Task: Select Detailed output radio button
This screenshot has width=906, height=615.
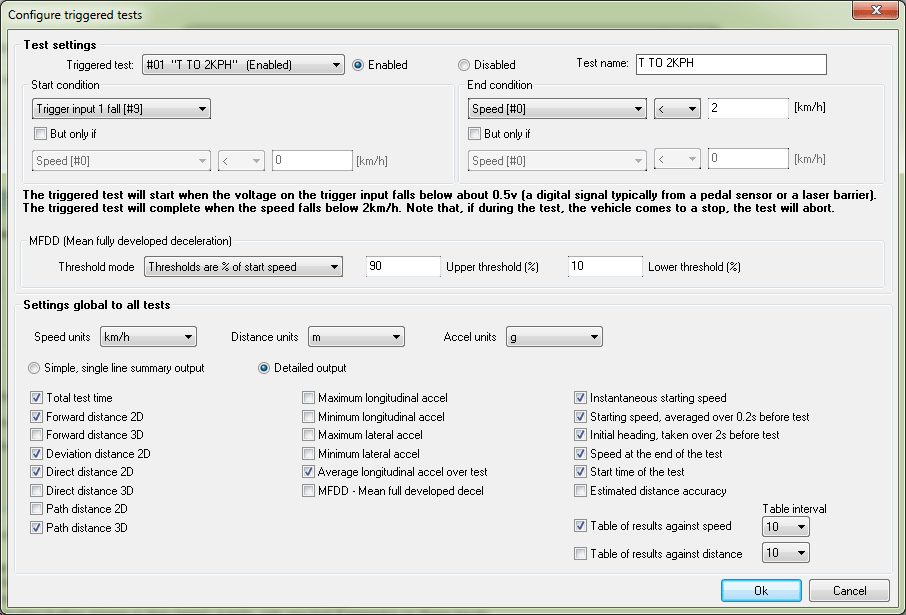Action: [264, 368]
